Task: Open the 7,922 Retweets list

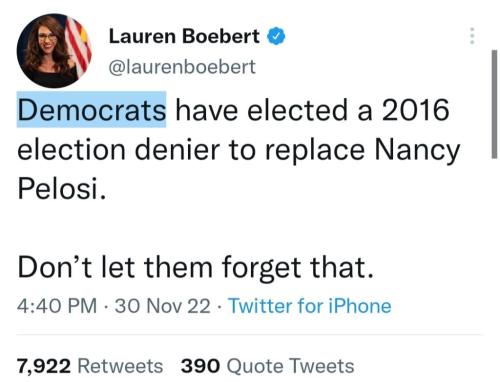Action: point(90,366)
